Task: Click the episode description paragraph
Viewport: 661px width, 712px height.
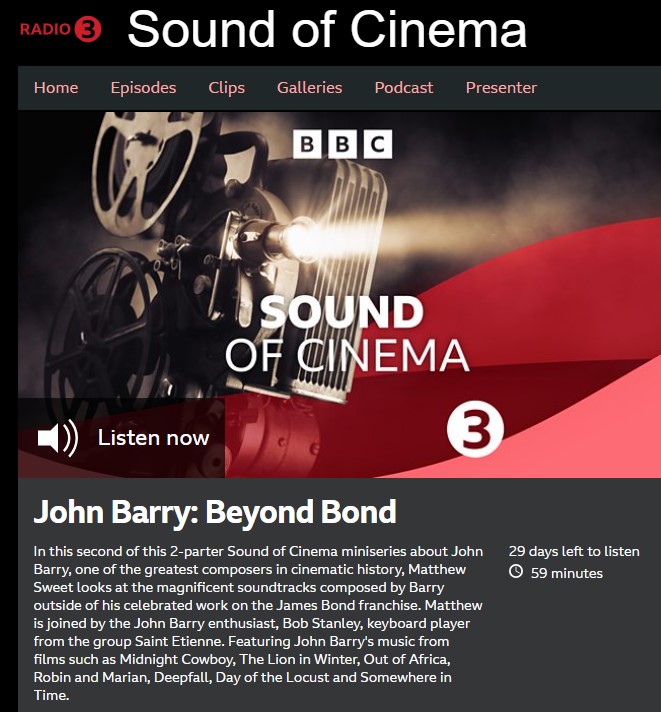Action: coord(258,623)
